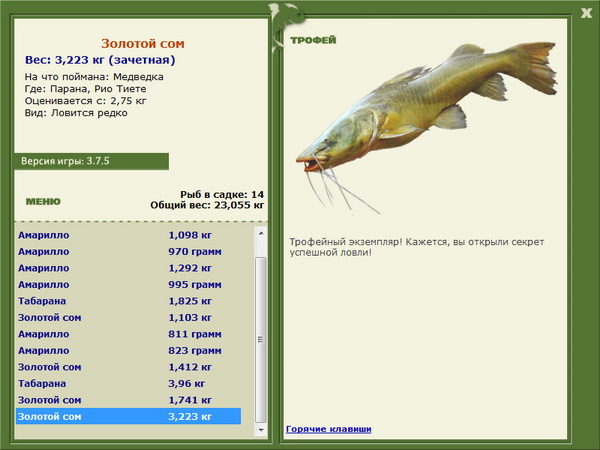Click highlighted Золотой сом 3,223 кг row
Viewport: 600px width, 450px height.
[129, 416]
